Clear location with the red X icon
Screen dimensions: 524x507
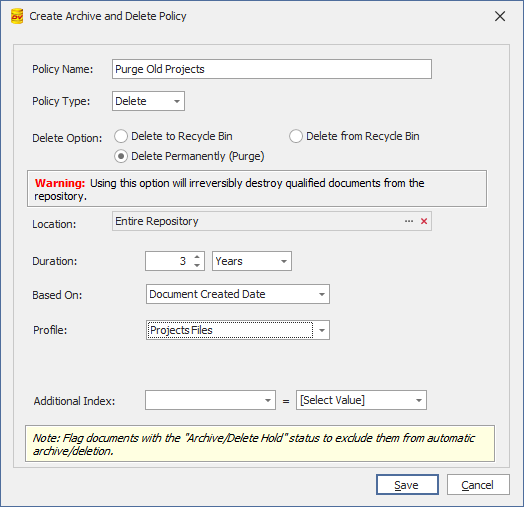[x=424, y=221]
